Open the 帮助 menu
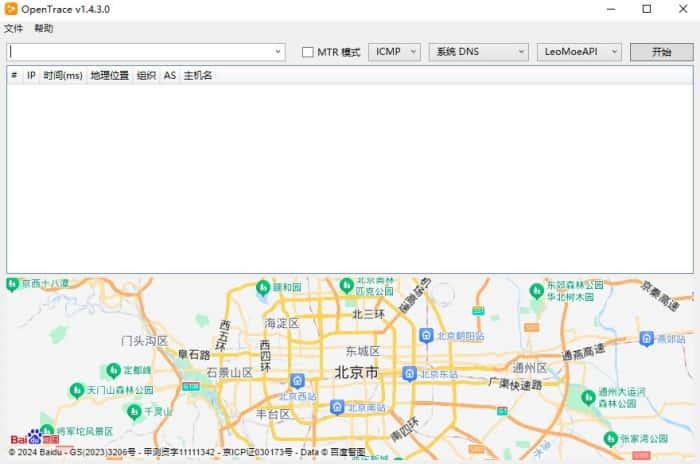This screenshot has width=700, height=464. click(x=44, y=29)
